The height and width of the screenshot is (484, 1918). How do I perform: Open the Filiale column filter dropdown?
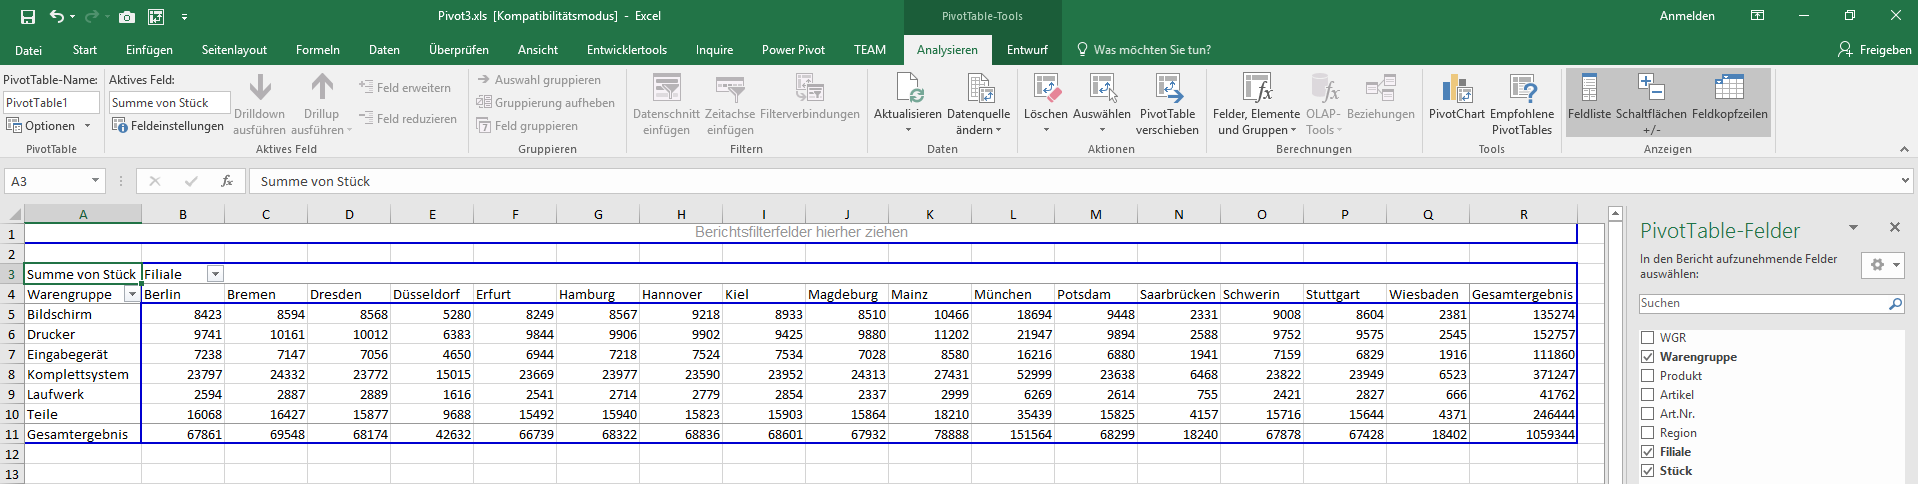tap(215, 274)
